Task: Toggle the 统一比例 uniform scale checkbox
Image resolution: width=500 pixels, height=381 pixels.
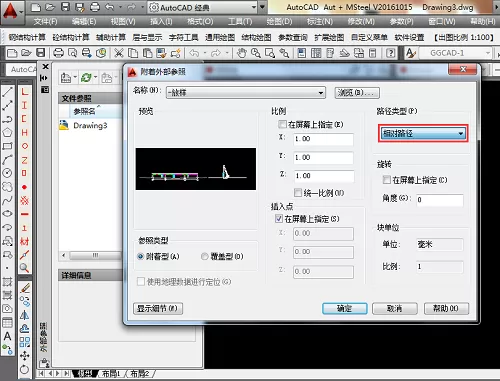Action: click(298, 192)
